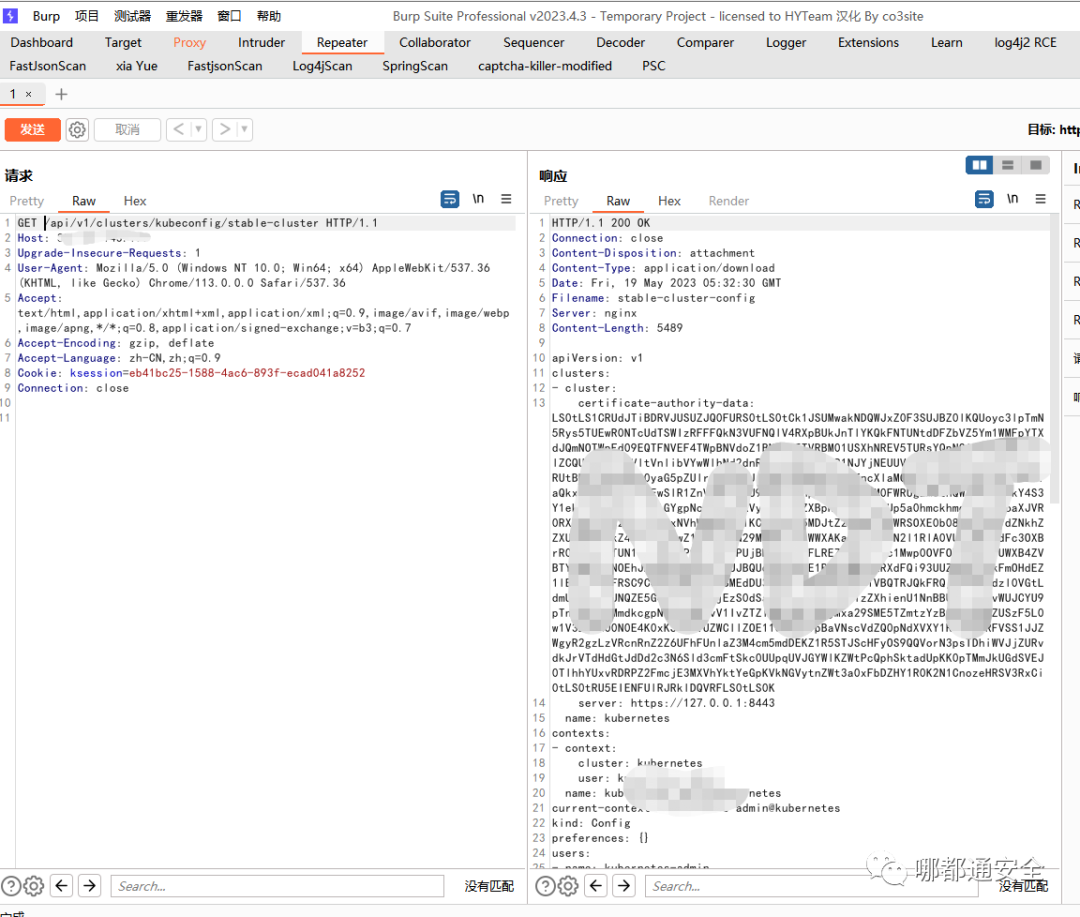The width and height of the screenshot is (1080, 917).
Task: Open the 项目 menu
Action: point(87,16)
